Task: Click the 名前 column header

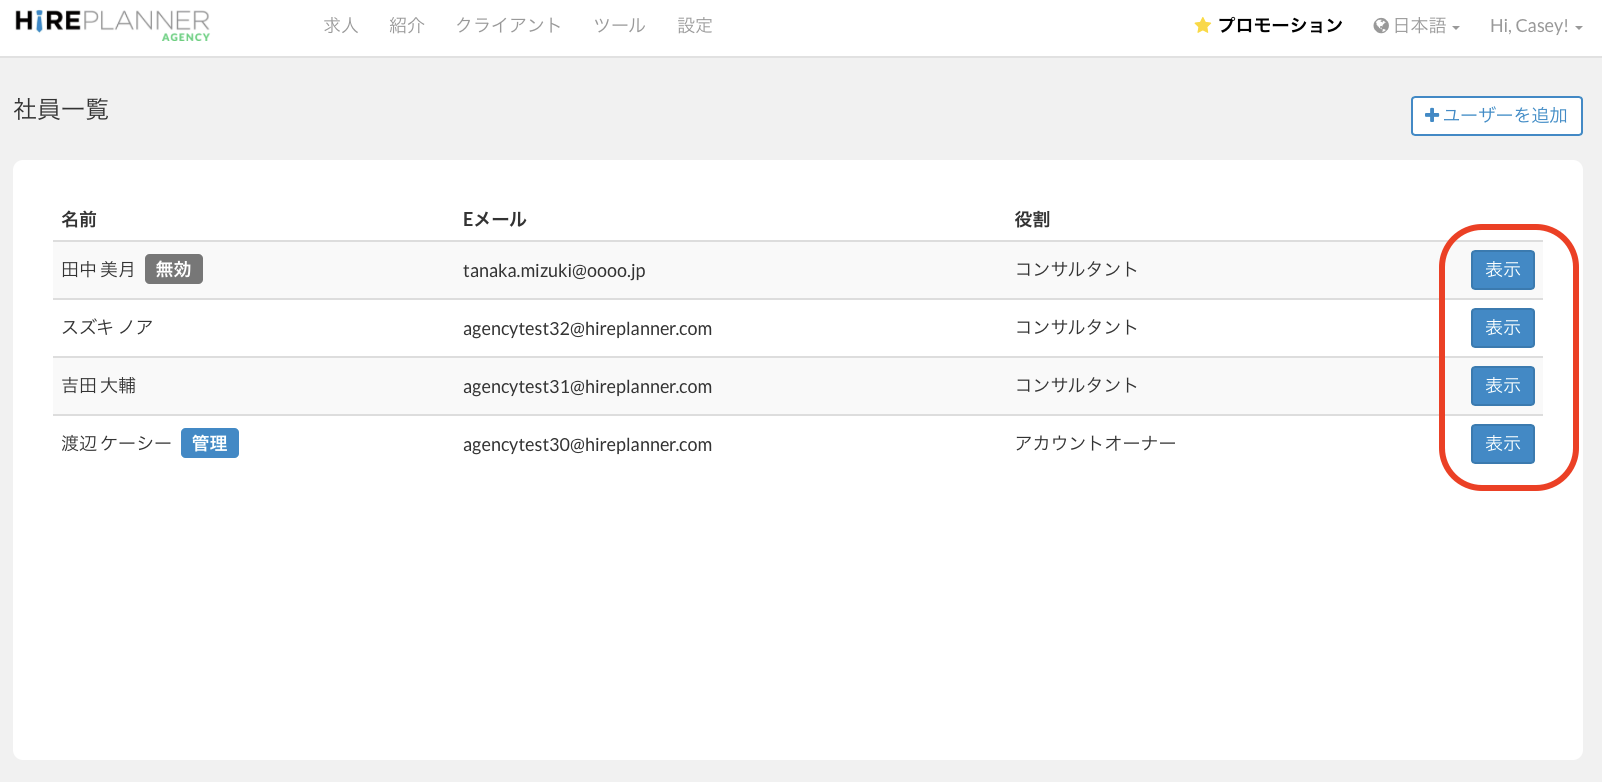Action: click(79, 219)
